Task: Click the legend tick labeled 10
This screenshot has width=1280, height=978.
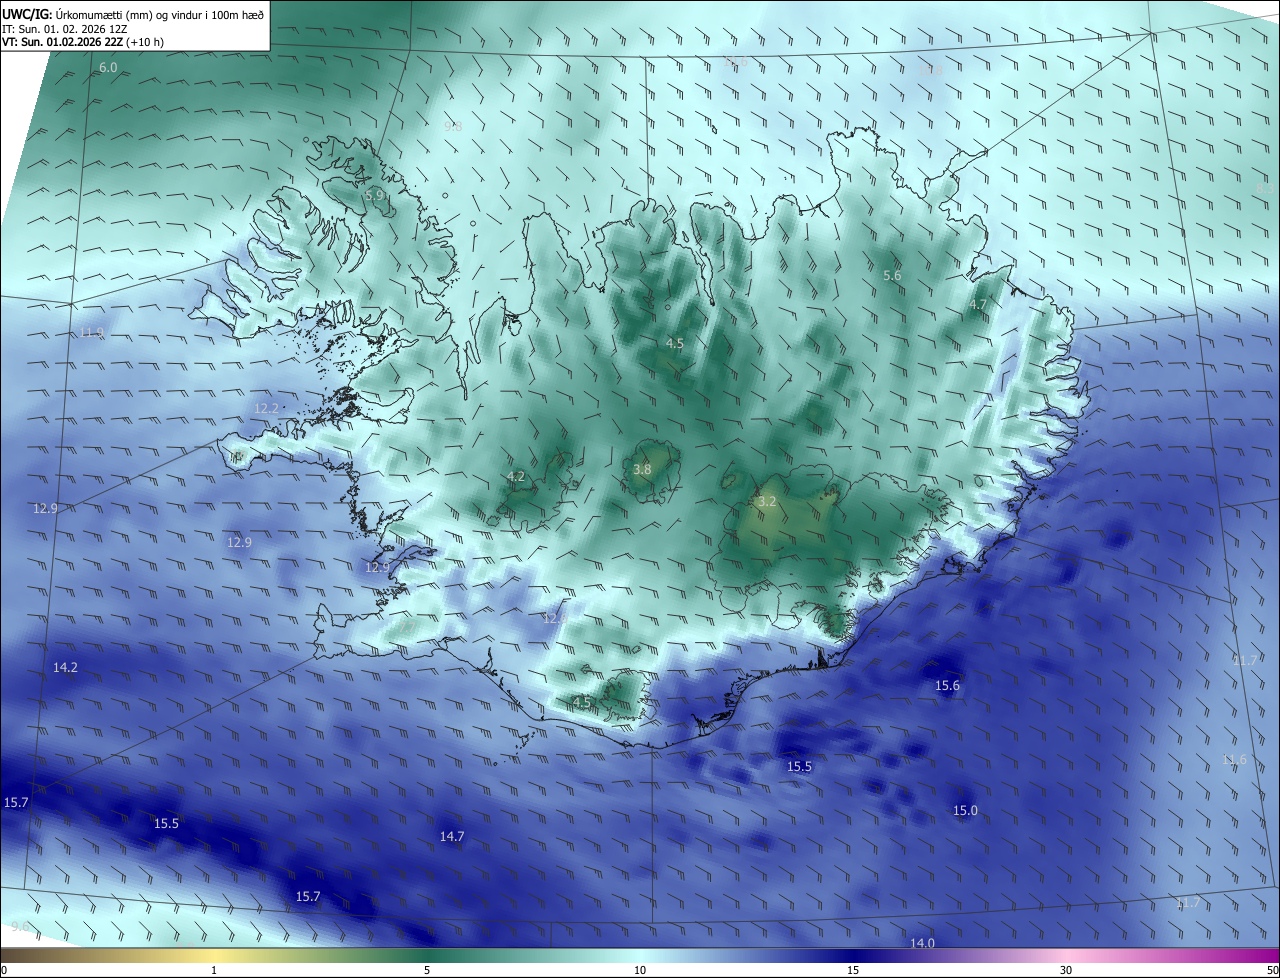Action: (640, 970)
